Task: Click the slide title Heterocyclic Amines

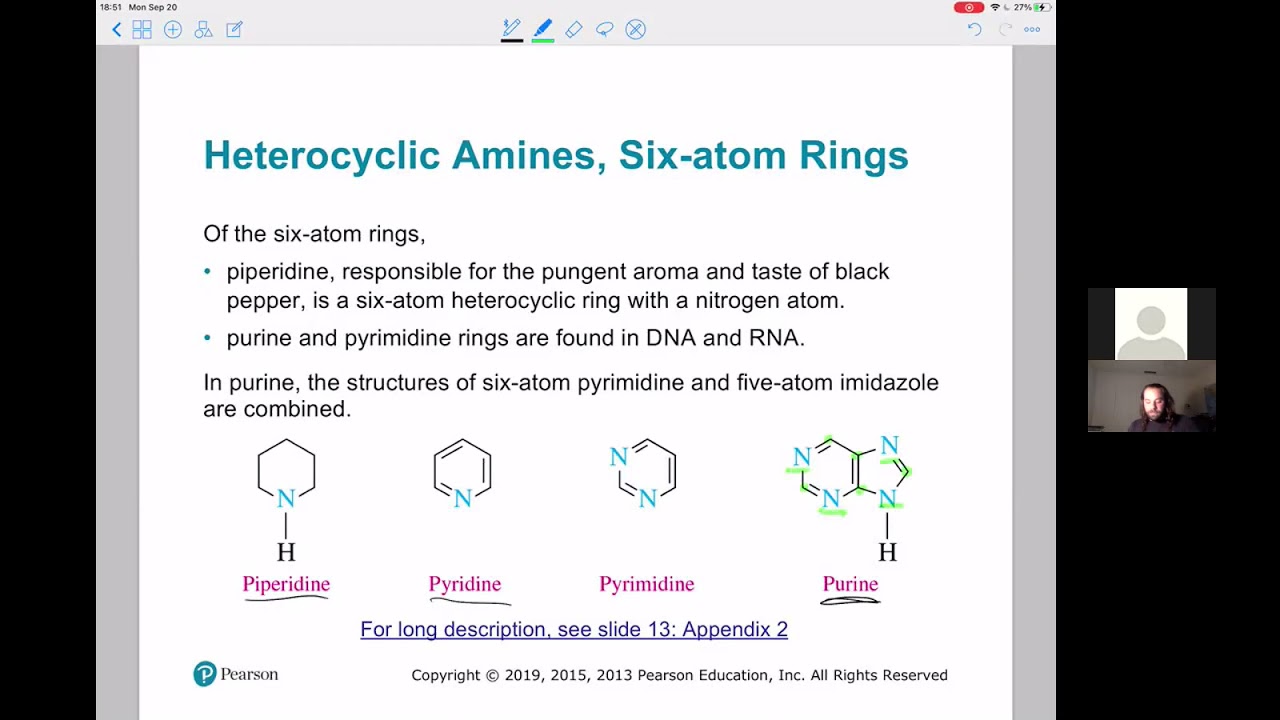Action: click(x=556, y=155)
